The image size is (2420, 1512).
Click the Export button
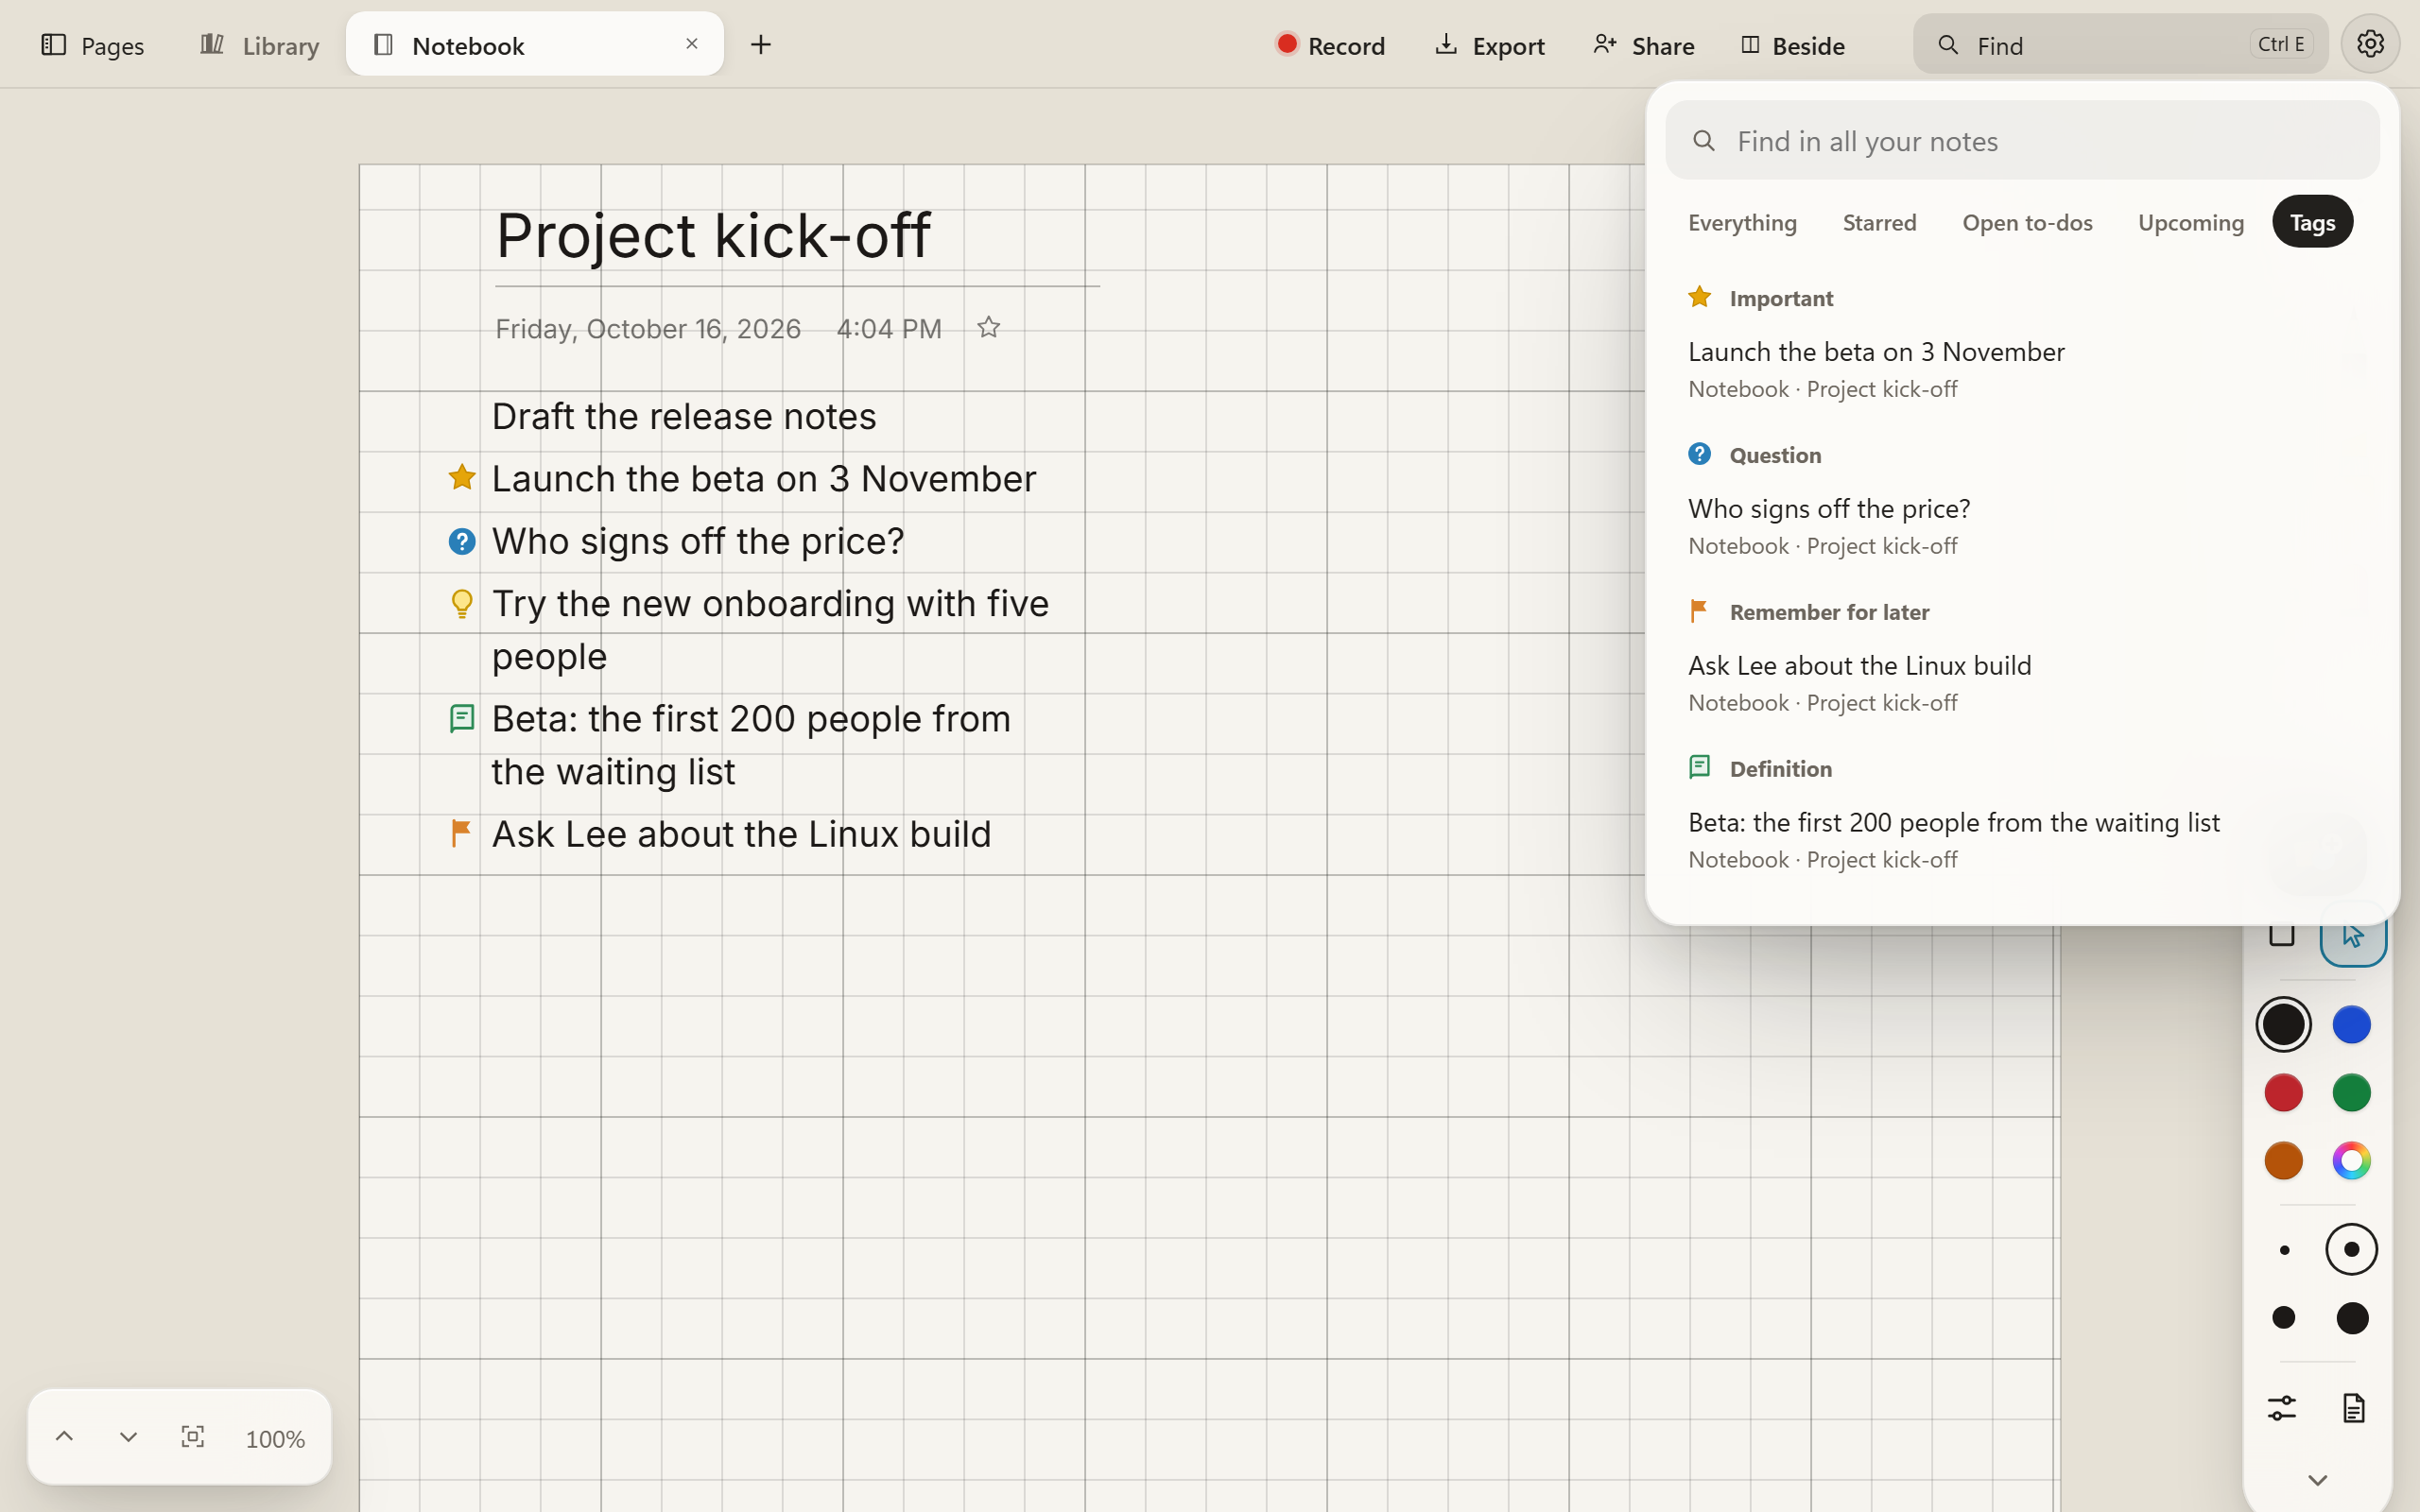tap(1489, 45)
